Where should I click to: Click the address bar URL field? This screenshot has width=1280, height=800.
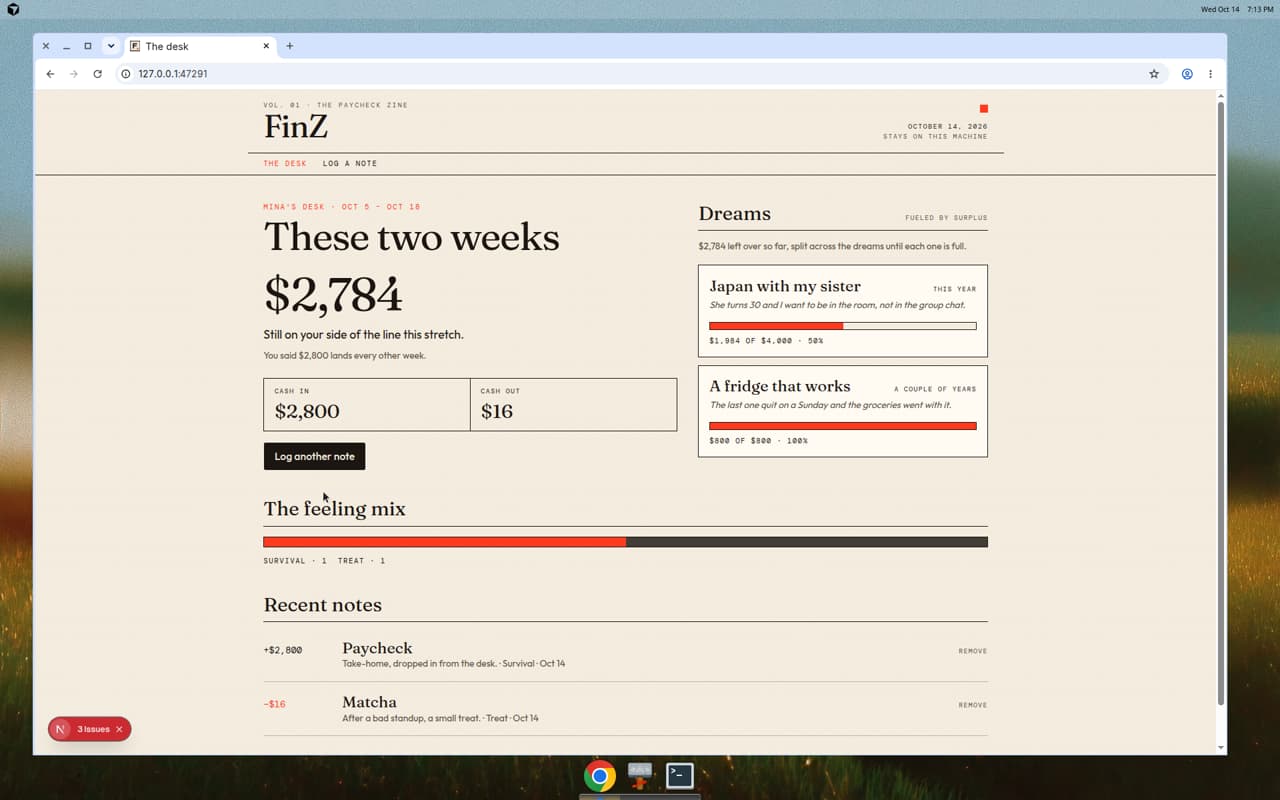coord(640,74)
